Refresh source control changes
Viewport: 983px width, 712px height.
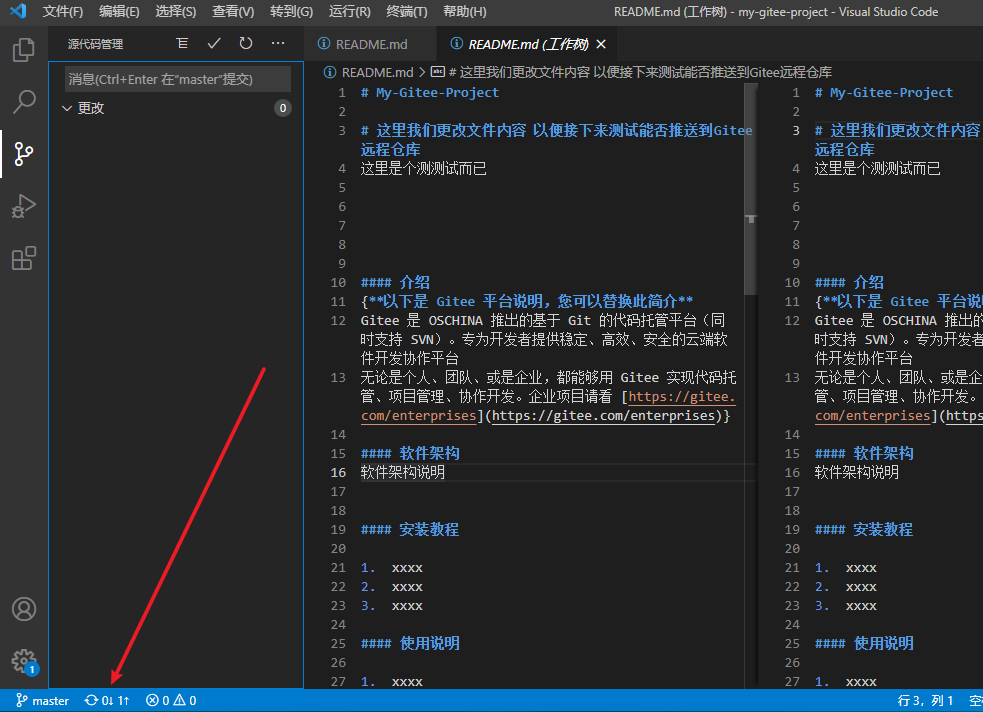point(246,43)
